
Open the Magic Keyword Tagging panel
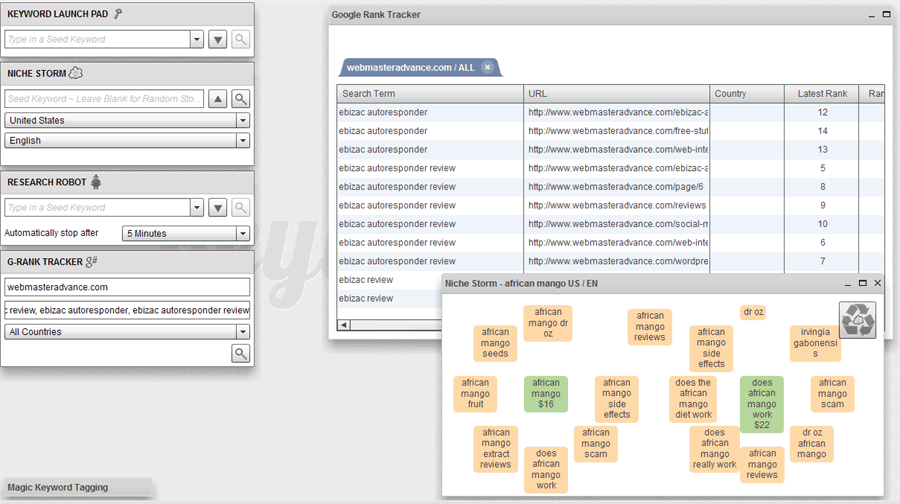pos(78,487)
